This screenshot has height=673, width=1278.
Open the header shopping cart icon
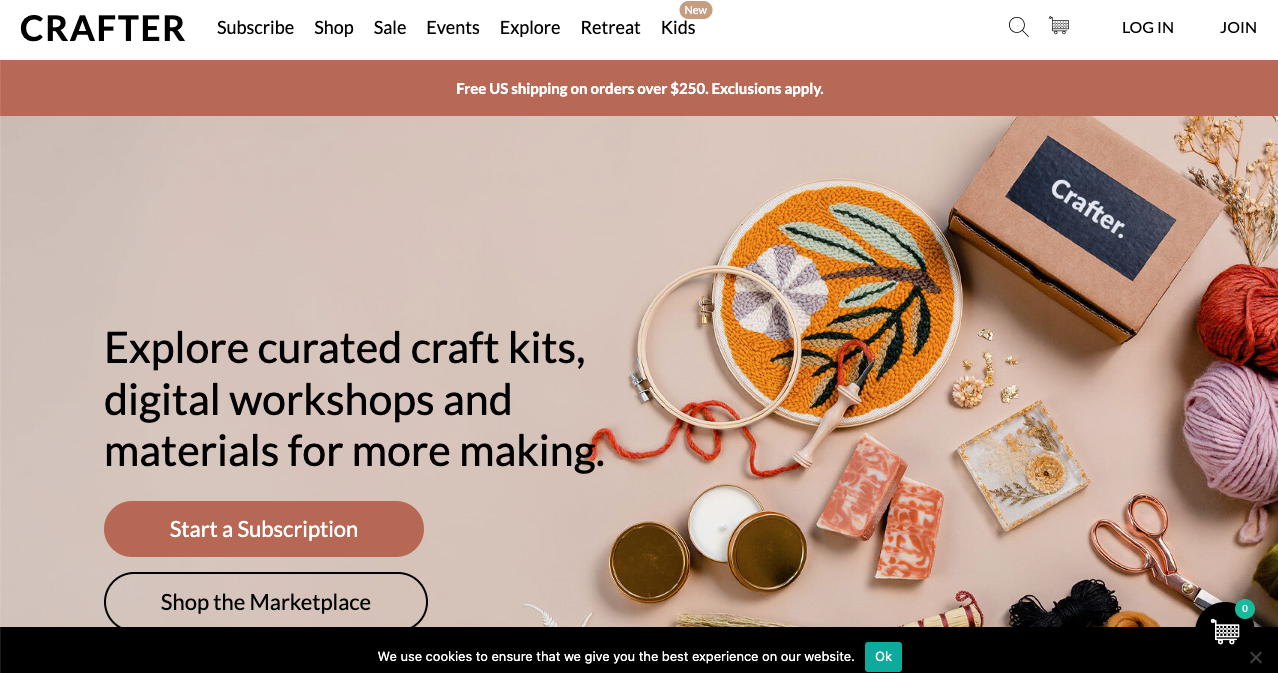coord(1059,26)
